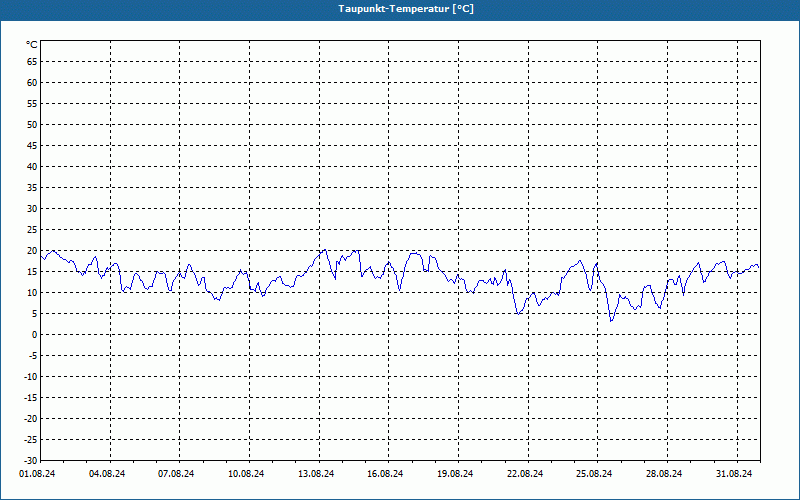Click the lowest dew point dip after 25.08.24
Image resolution: width=800 pixels, height=500 pixels.
pyautogui.click(x=611, y=320)
